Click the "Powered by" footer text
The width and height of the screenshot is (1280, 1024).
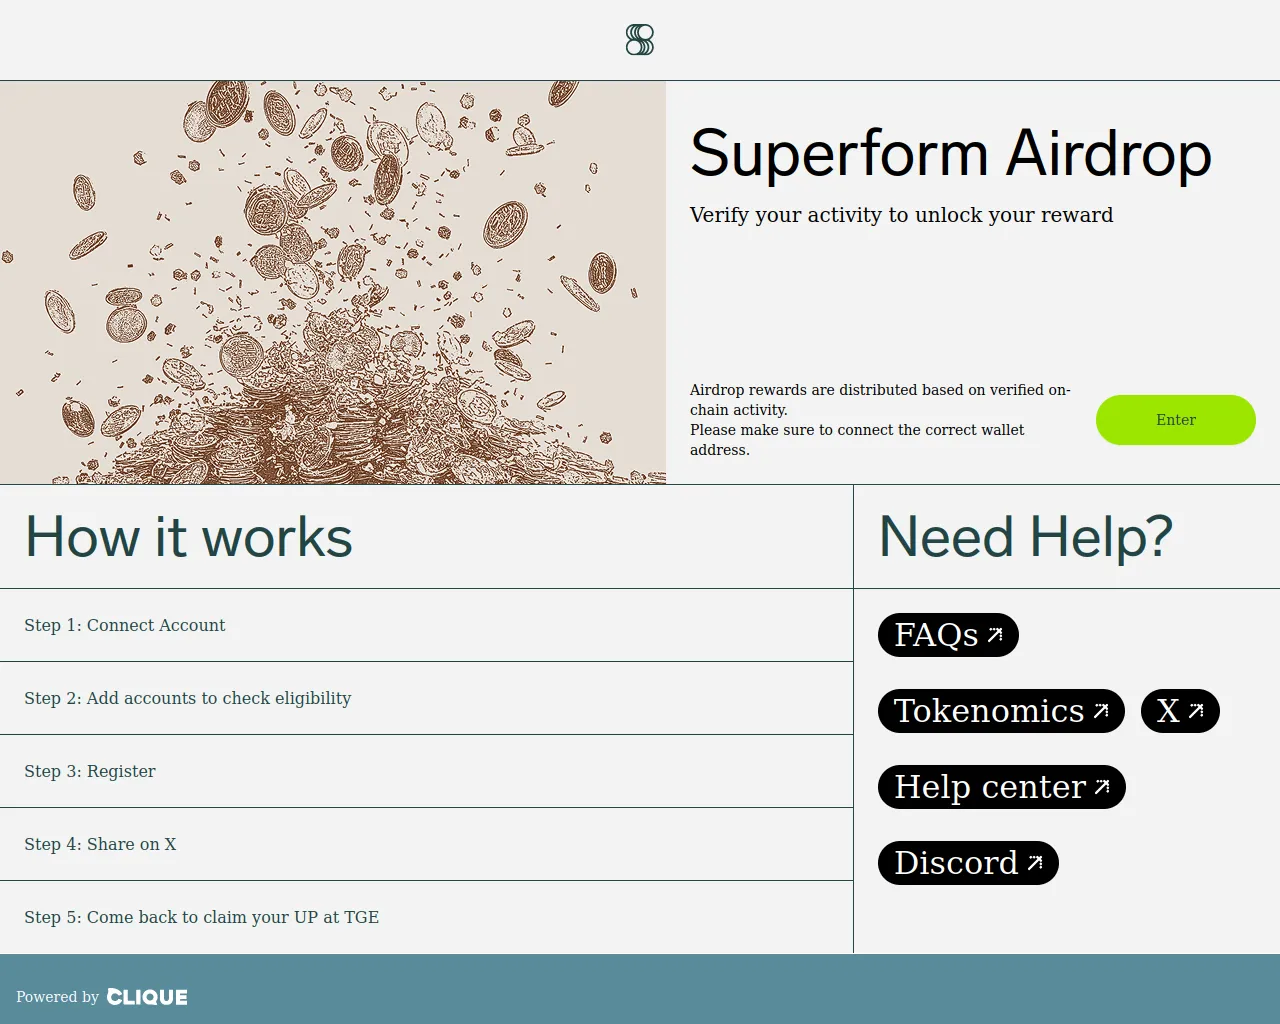pos(57,997)
